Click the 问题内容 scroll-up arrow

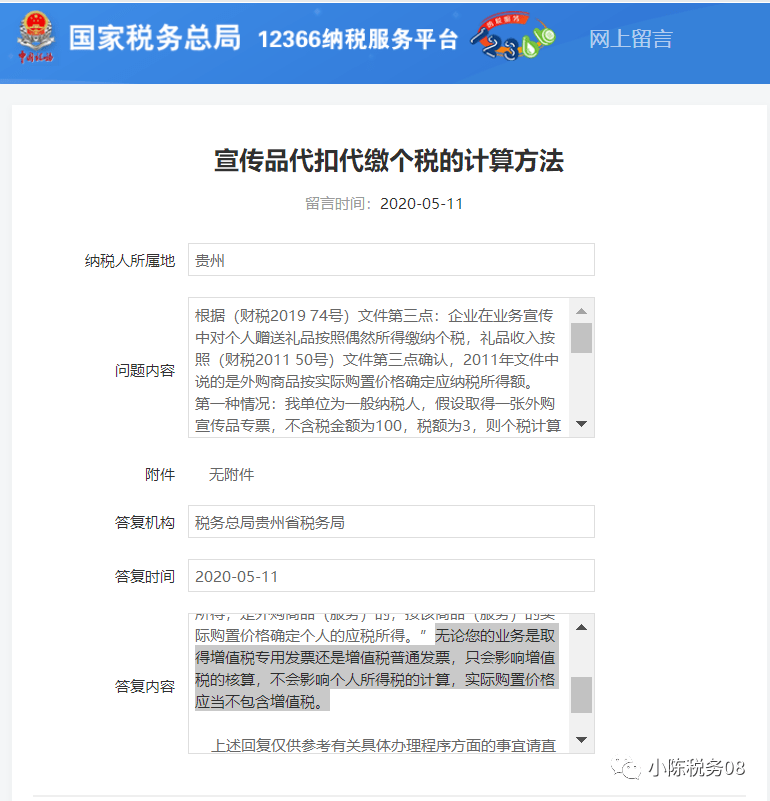point(581,311)
